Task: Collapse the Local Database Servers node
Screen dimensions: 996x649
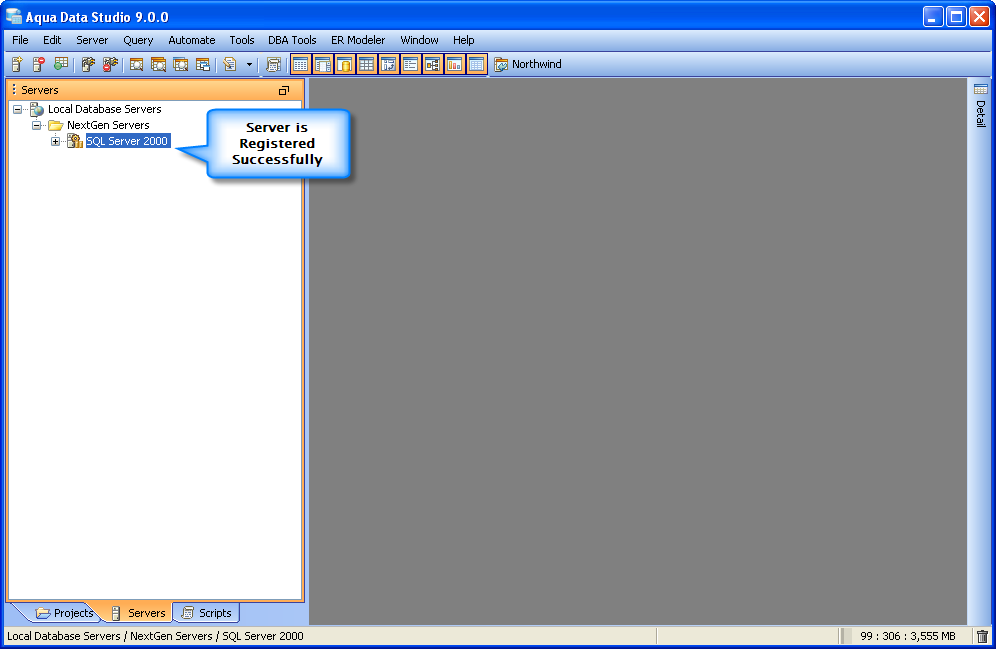Action: tap(18, 109)
